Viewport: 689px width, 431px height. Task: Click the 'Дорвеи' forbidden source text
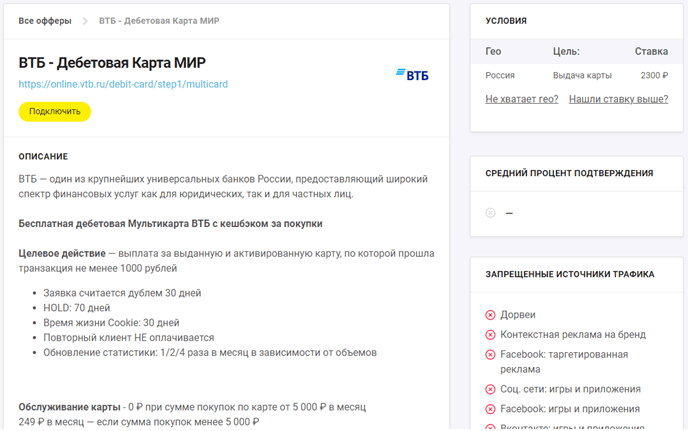518,315
